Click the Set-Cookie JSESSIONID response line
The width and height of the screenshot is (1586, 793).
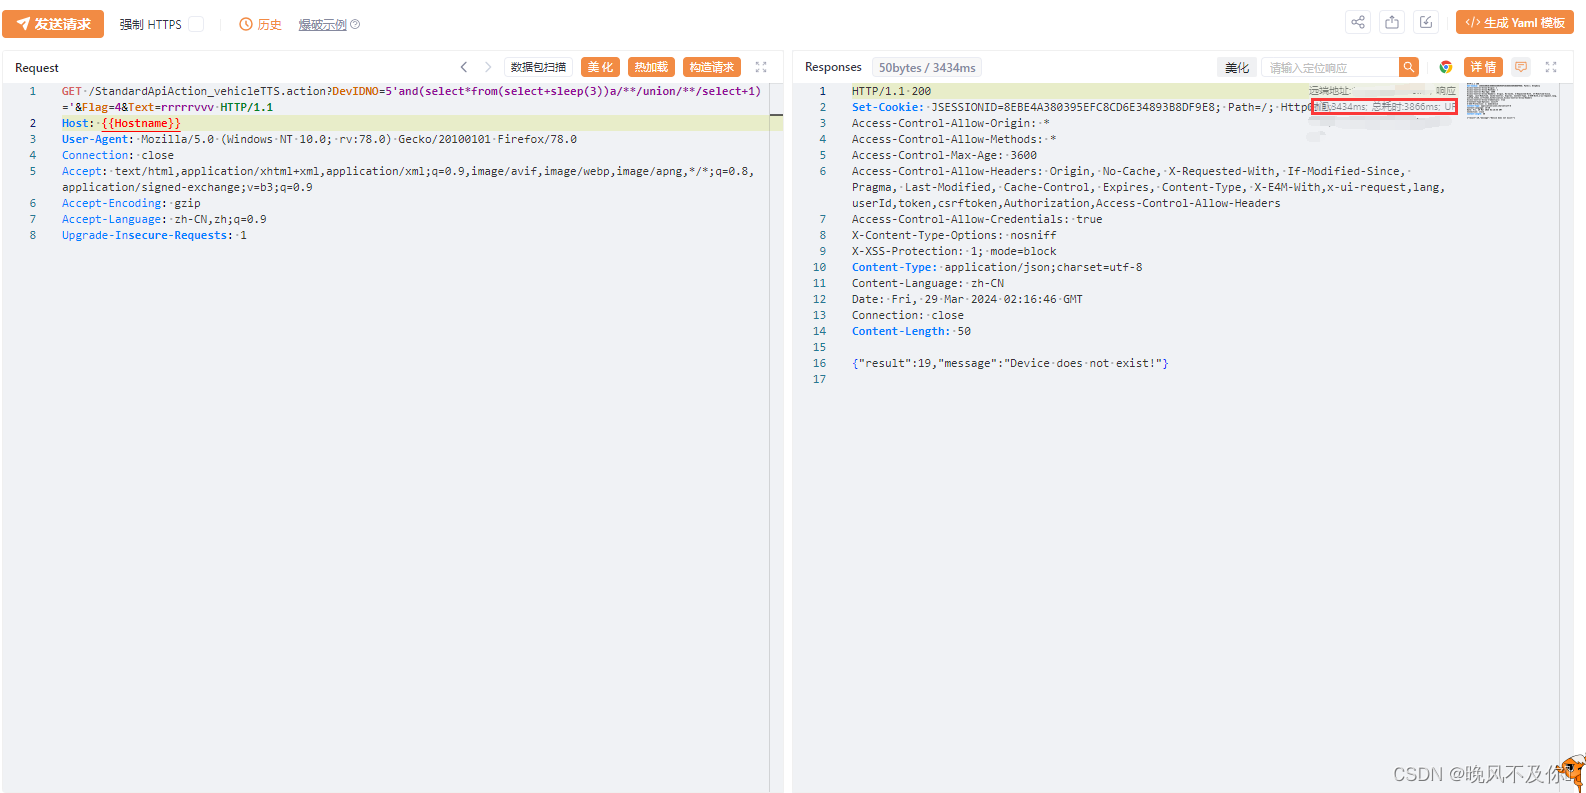click(x=1080, y=107)
